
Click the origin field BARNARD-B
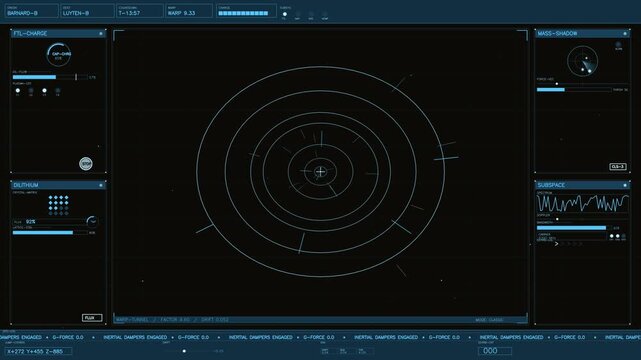coord(31,11)
